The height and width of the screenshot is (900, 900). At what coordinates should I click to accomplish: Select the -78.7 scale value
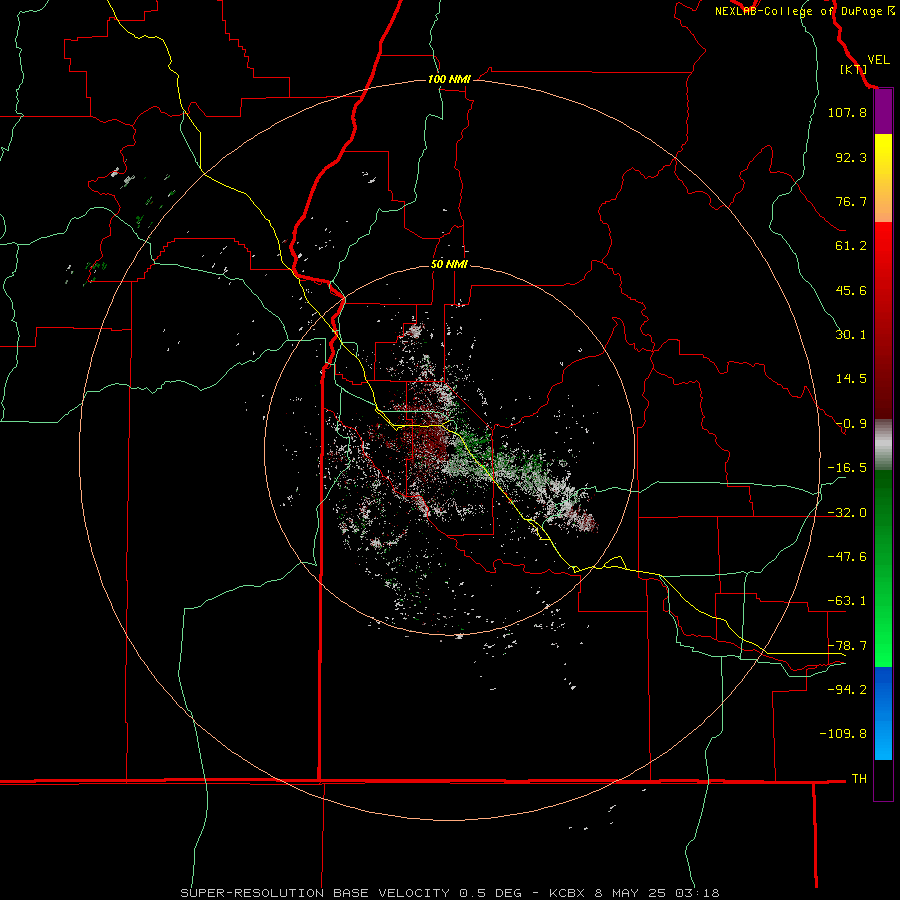pos(847,646)
